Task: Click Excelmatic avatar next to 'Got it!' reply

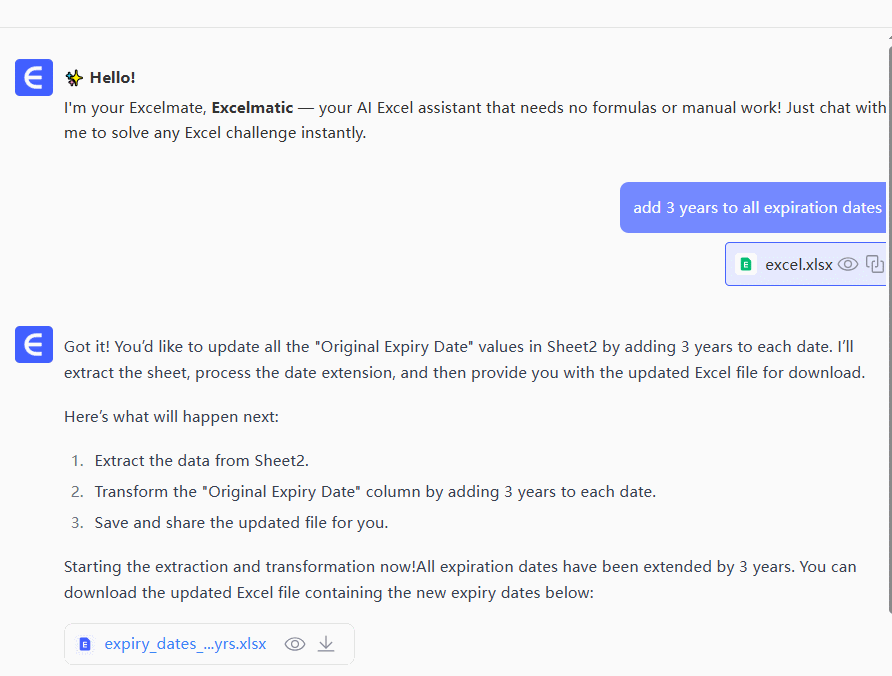Action: pos(34,346)
